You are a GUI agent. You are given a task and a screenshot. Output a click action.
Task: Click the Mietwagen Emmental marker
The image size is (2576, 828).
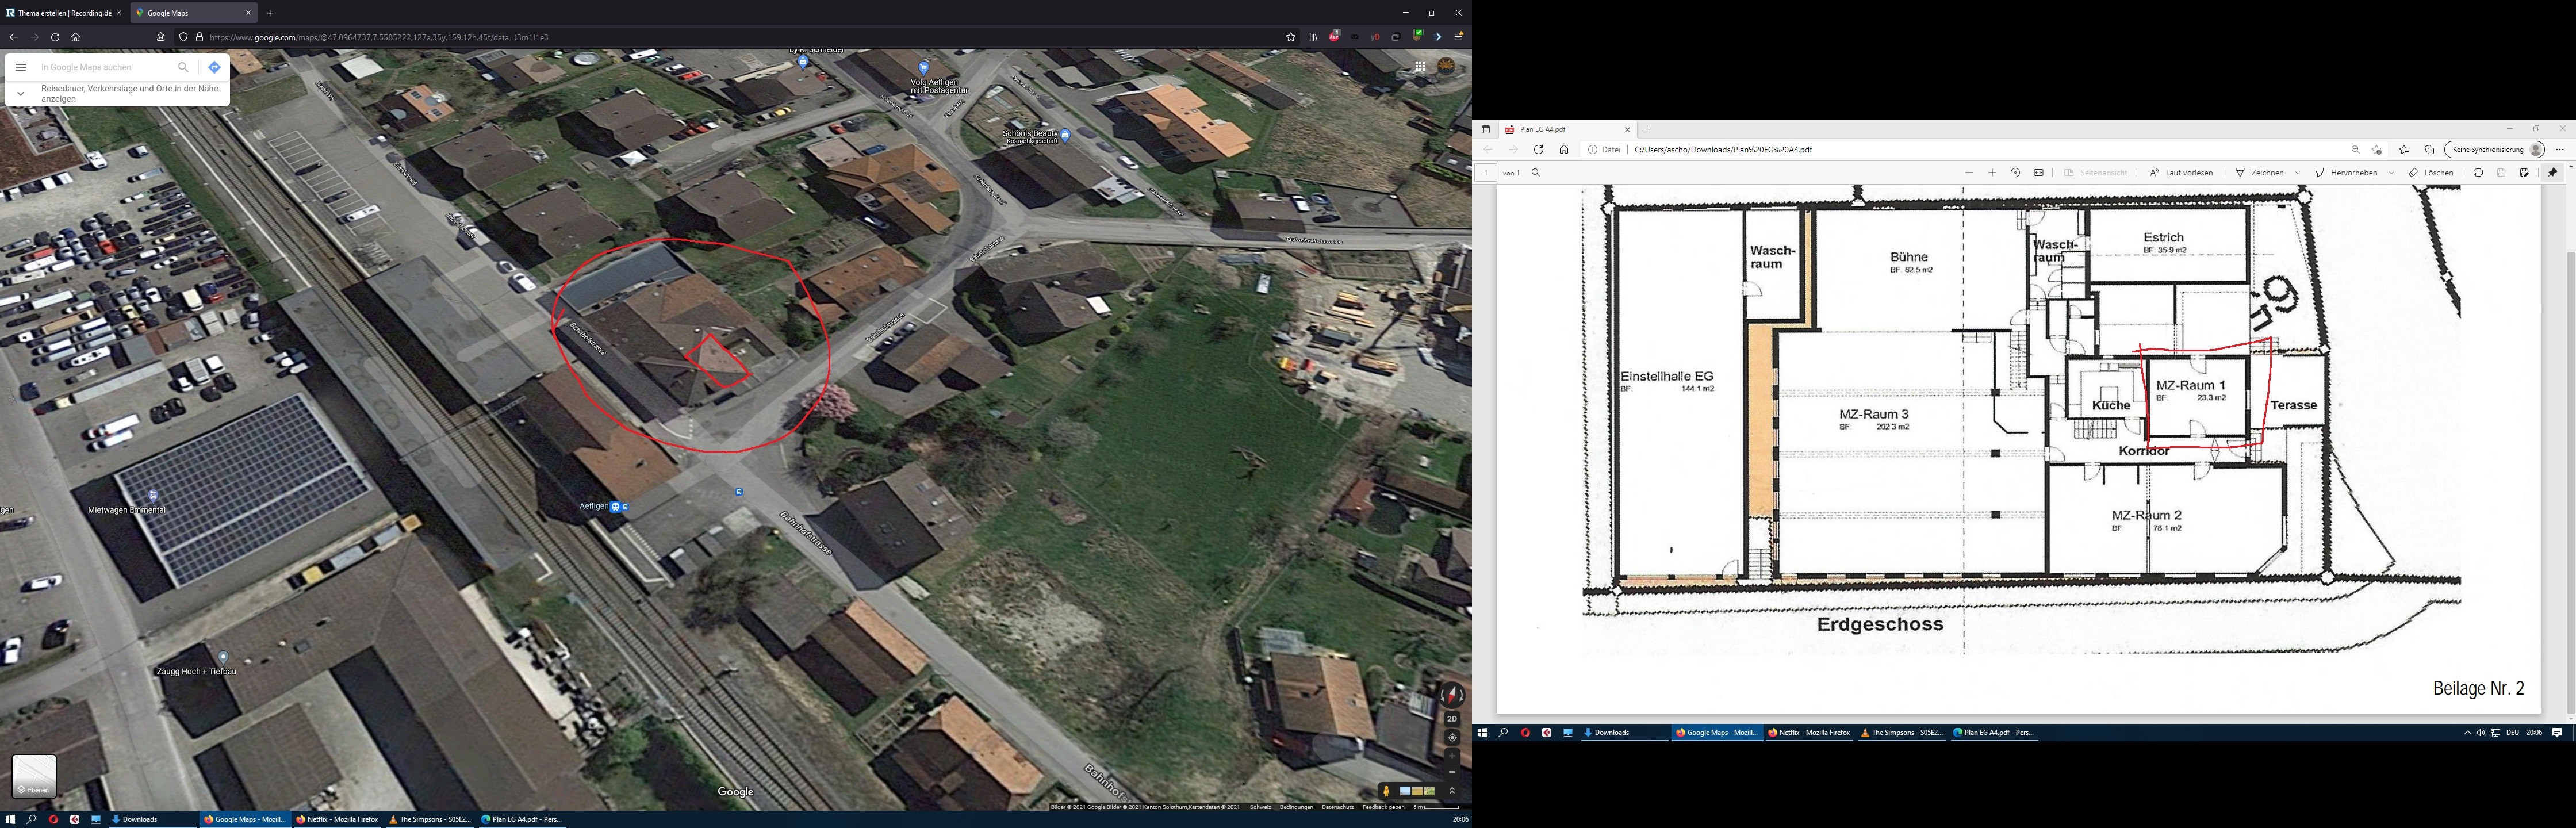tap(153, 496)
